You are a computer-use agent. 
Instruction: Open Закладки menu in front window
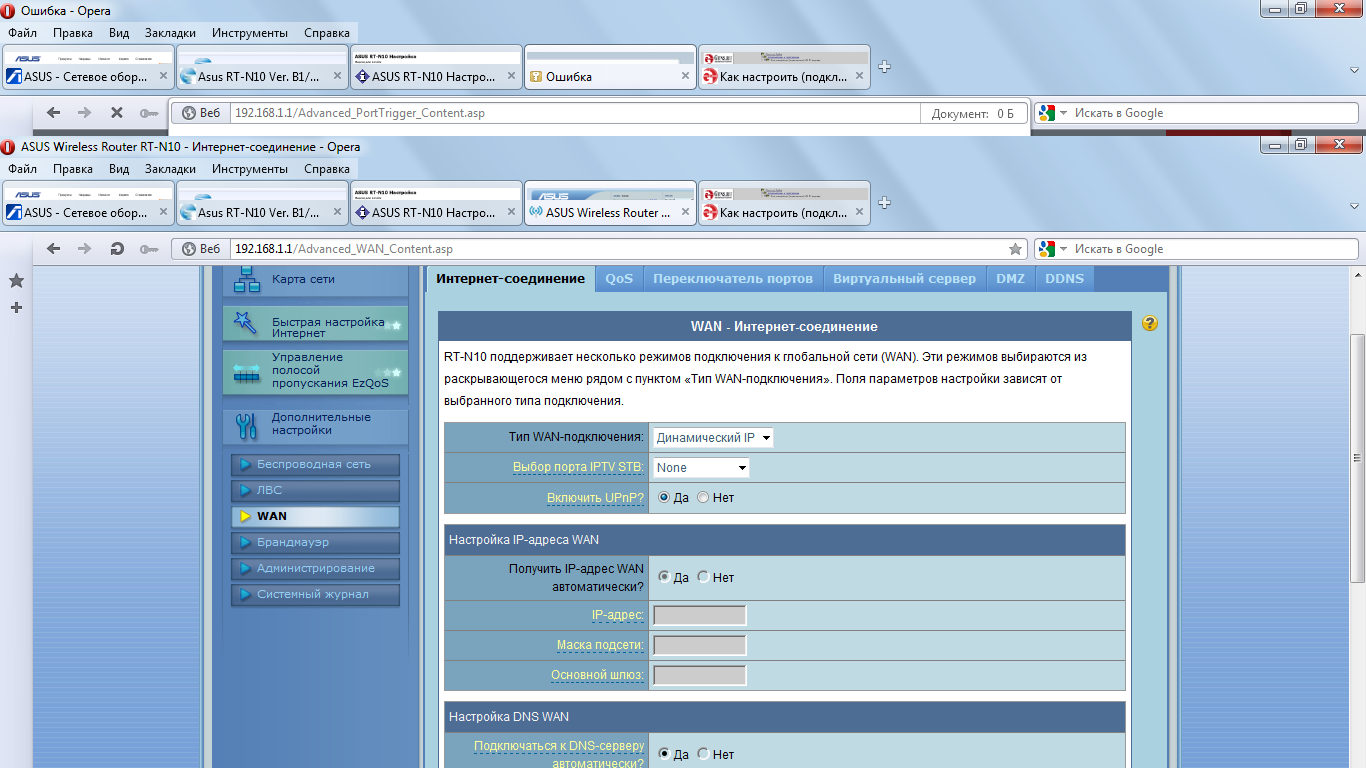(170, 169)
